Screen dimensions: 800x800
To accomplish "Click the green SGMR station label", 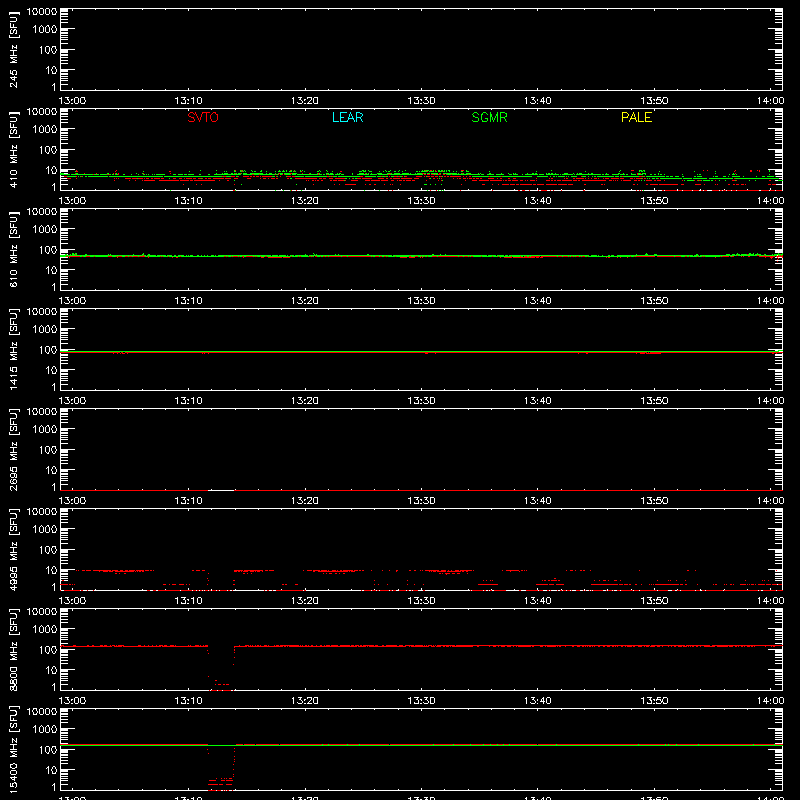I will (x=489, y=117).
